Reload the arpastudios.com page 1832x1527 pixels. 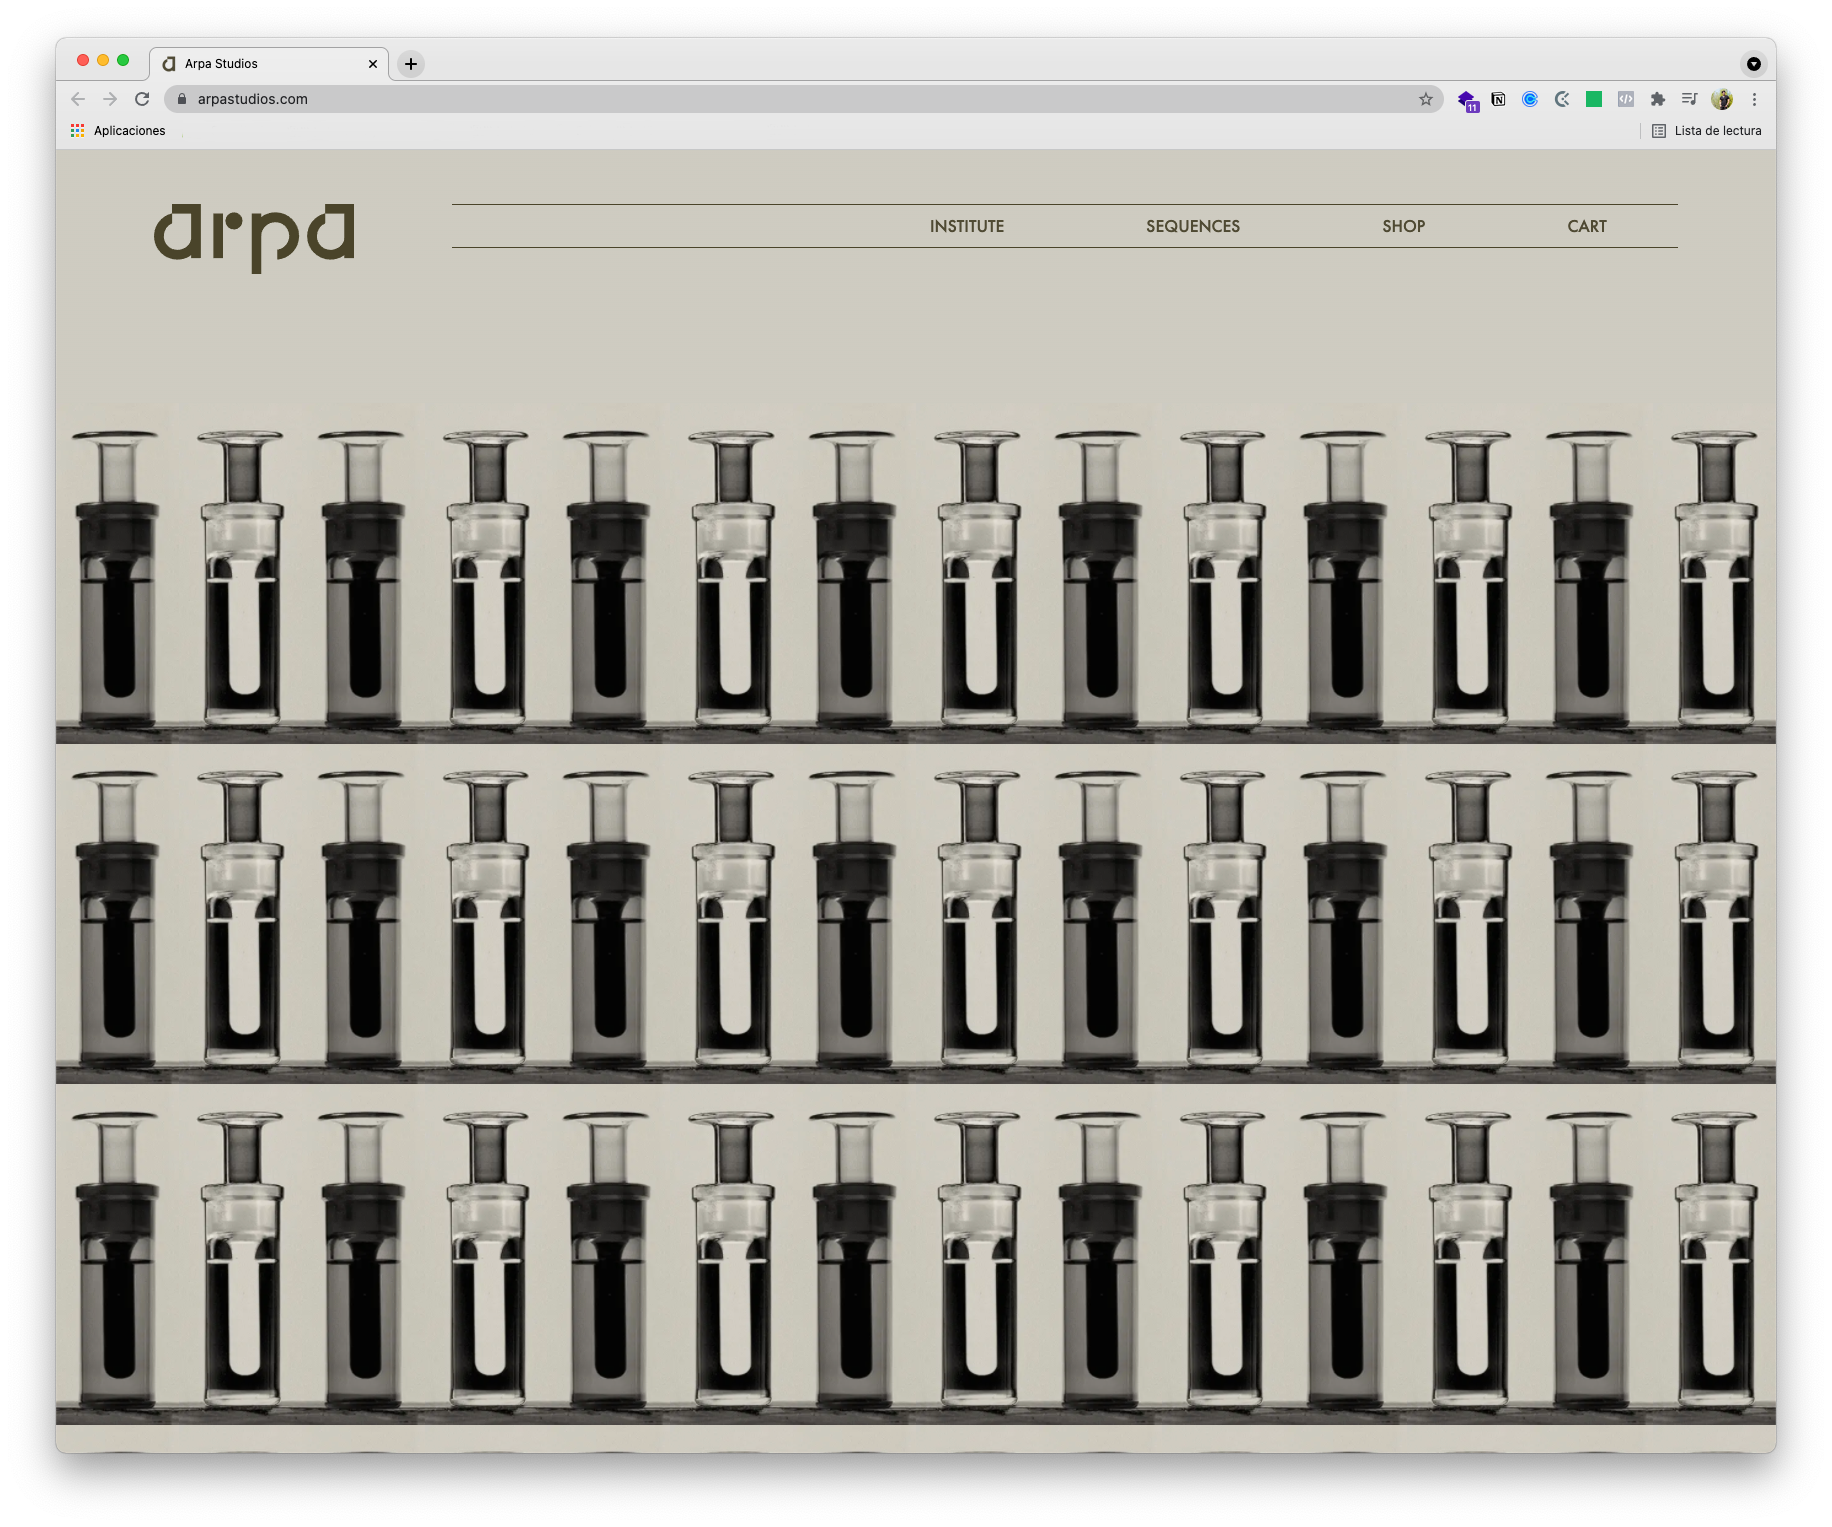coord(142,99)
